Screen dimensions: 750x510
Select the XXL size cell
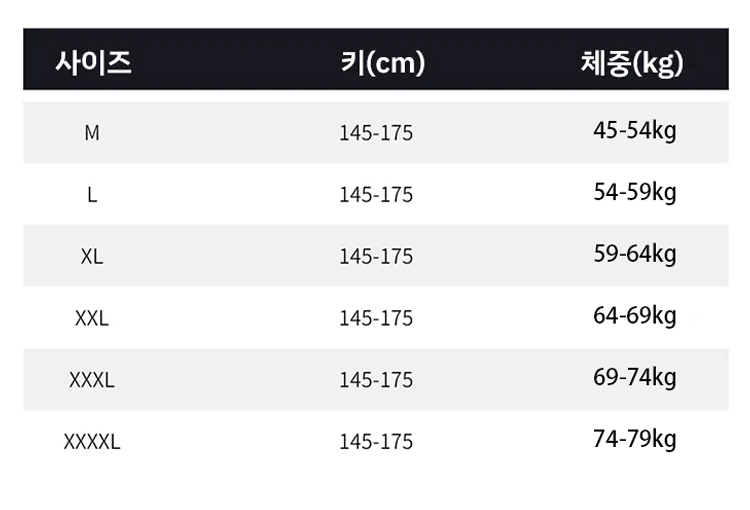92,318
